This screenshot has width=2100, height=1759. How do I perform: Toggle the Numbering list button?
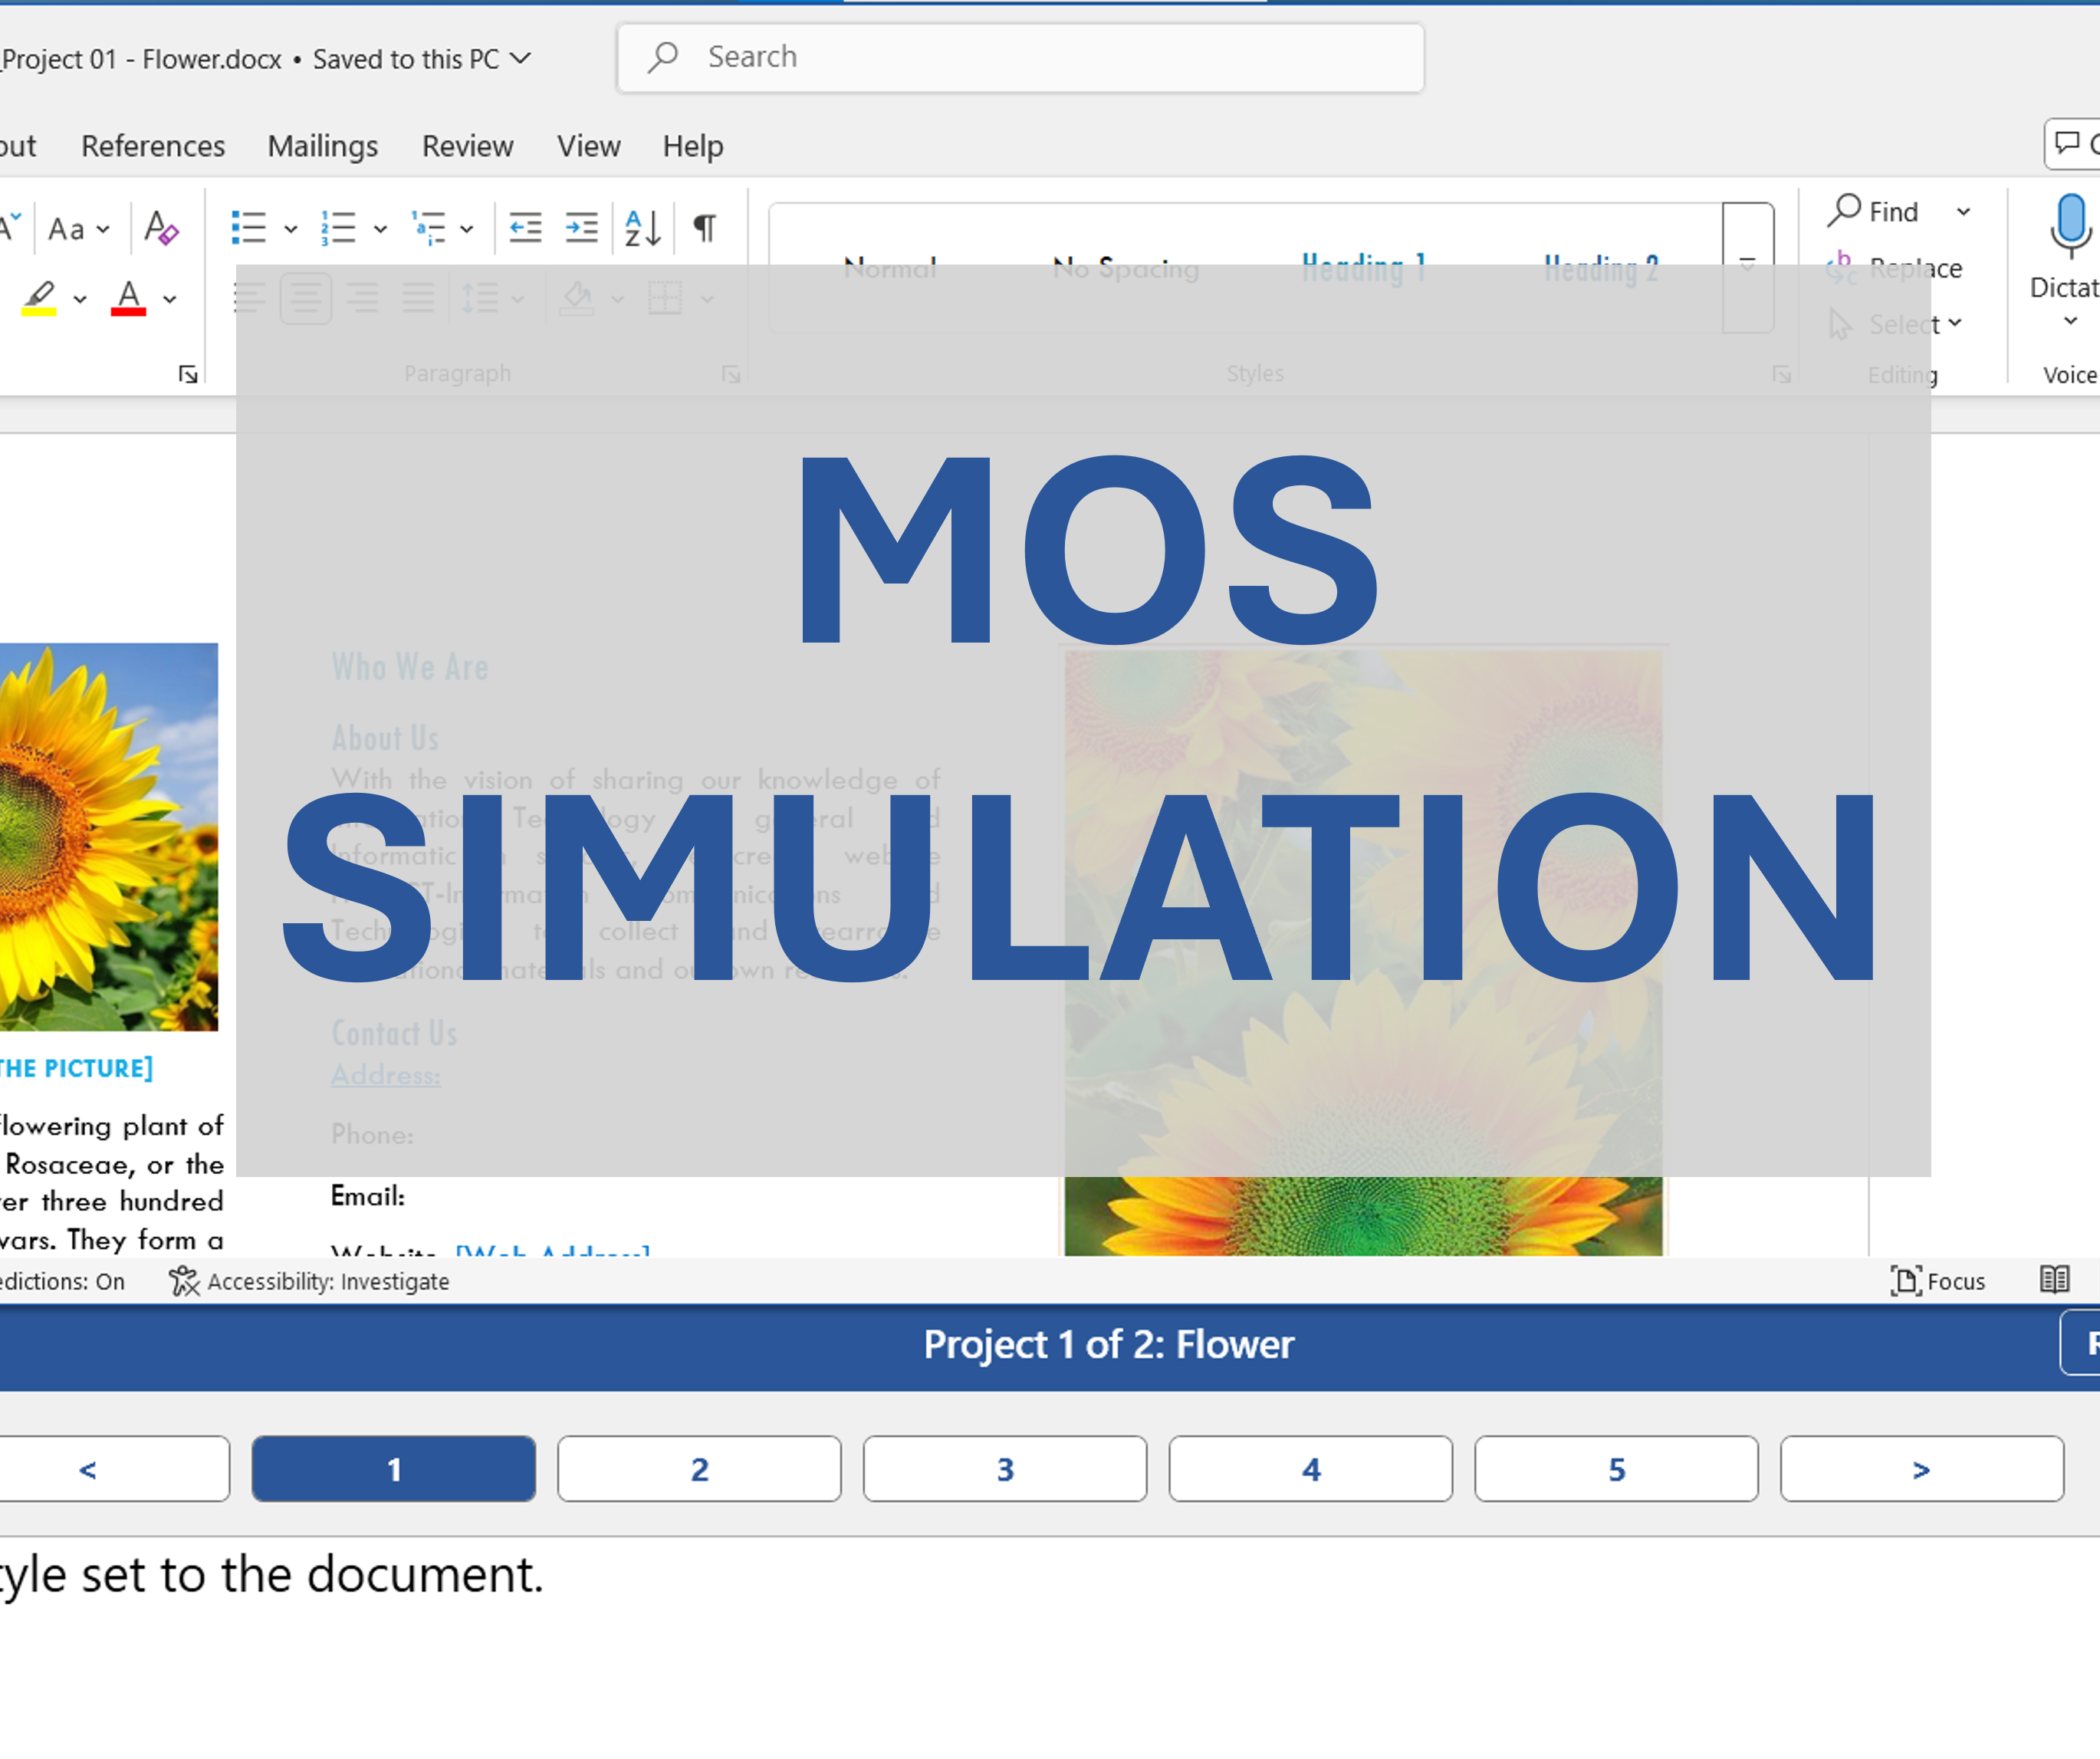338,228
